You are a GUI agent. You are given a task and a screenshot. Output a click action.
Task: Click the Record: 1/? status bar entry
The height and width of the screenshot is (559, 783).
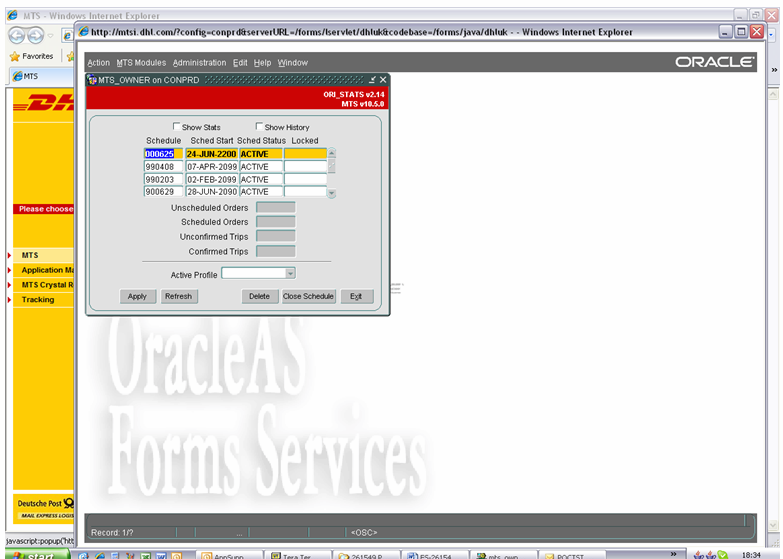112,533
